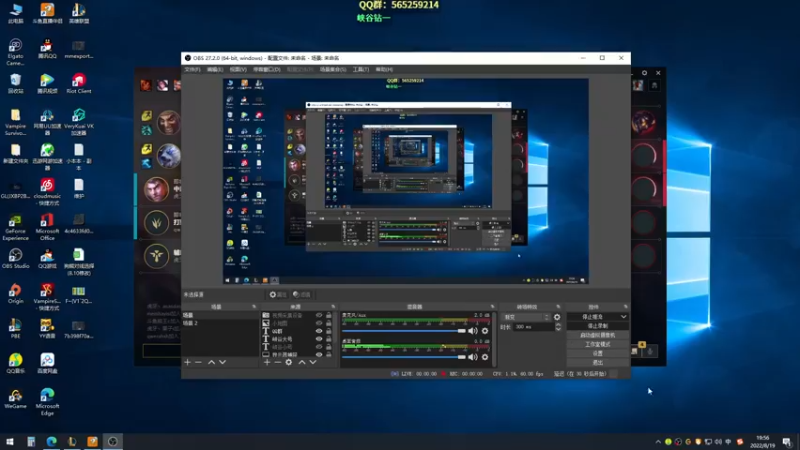Move the selected source up
This screenshot has width=800, height=450.
pos(302,362)
